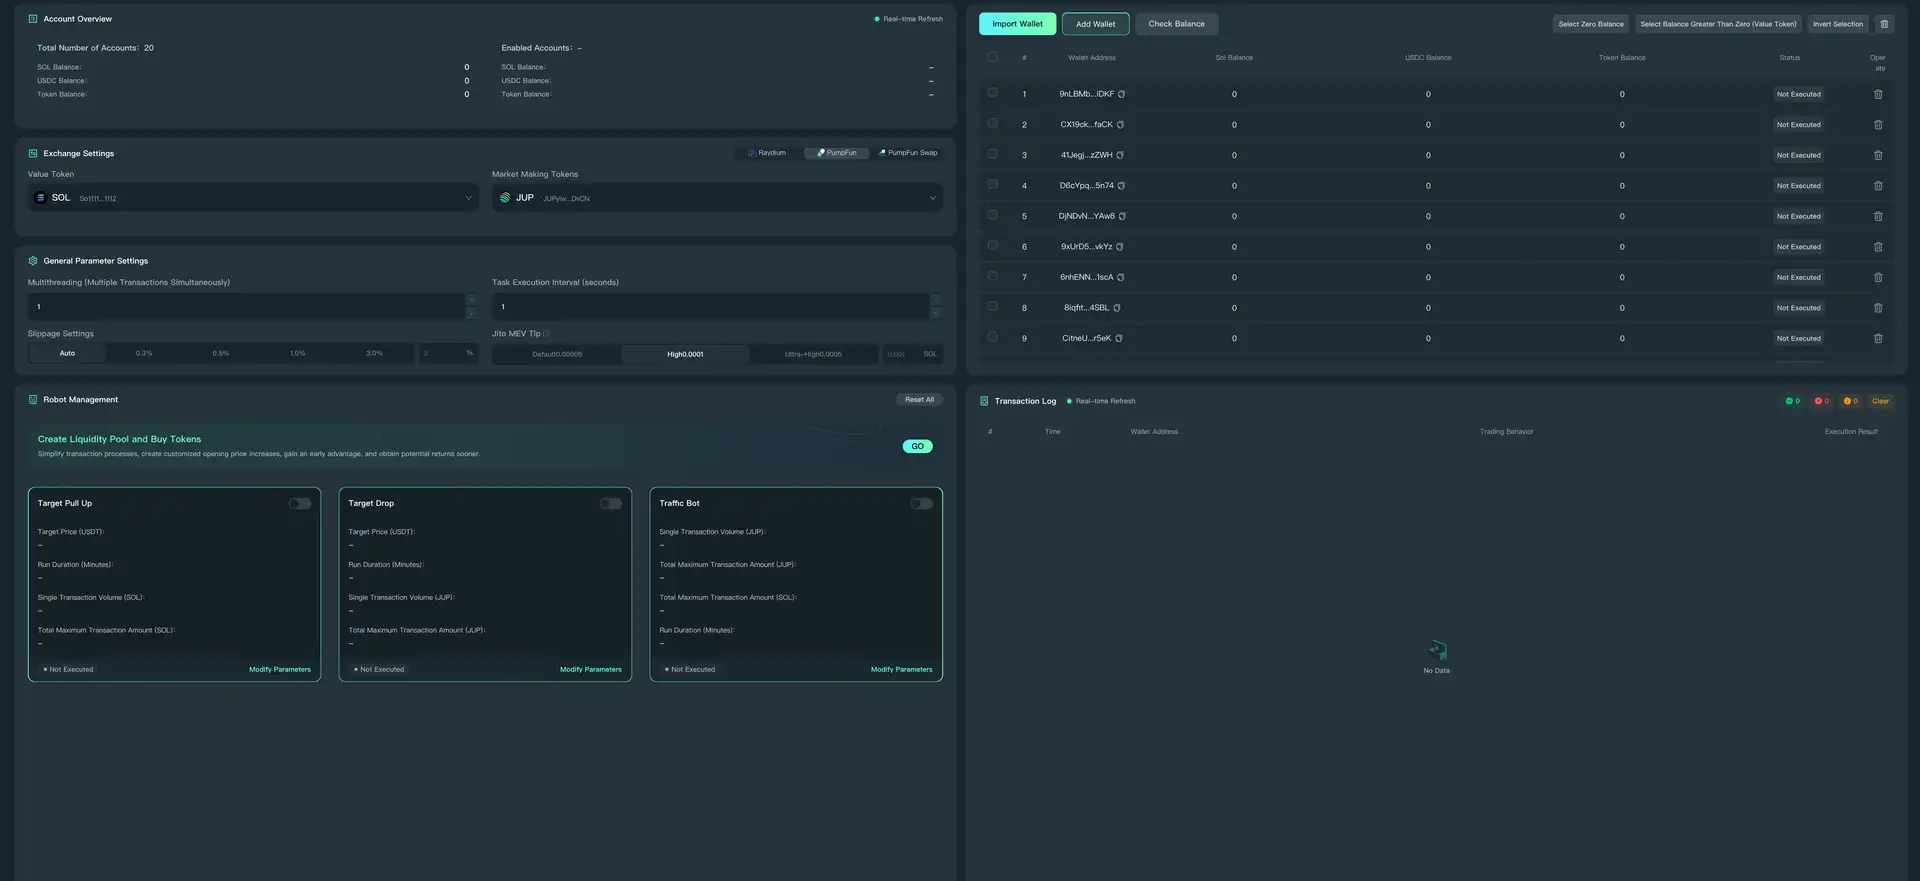Delete wallet 8iqfit...4SBL using its trash icon
The height and width of the screenshot is (881, 1920).
click(1877, 308)
